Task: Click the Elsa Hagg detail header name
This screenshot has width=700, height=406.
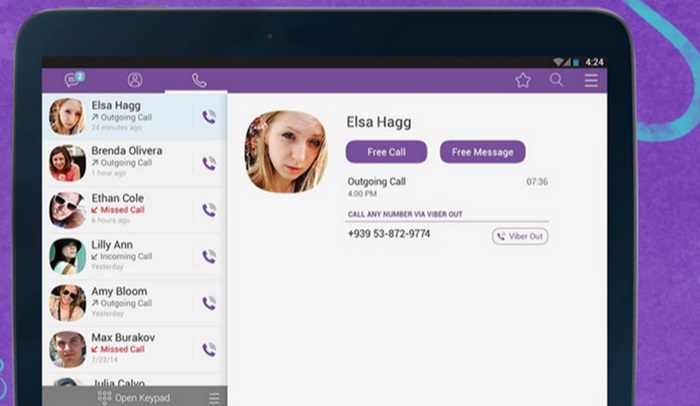Action: pos(379,122)
